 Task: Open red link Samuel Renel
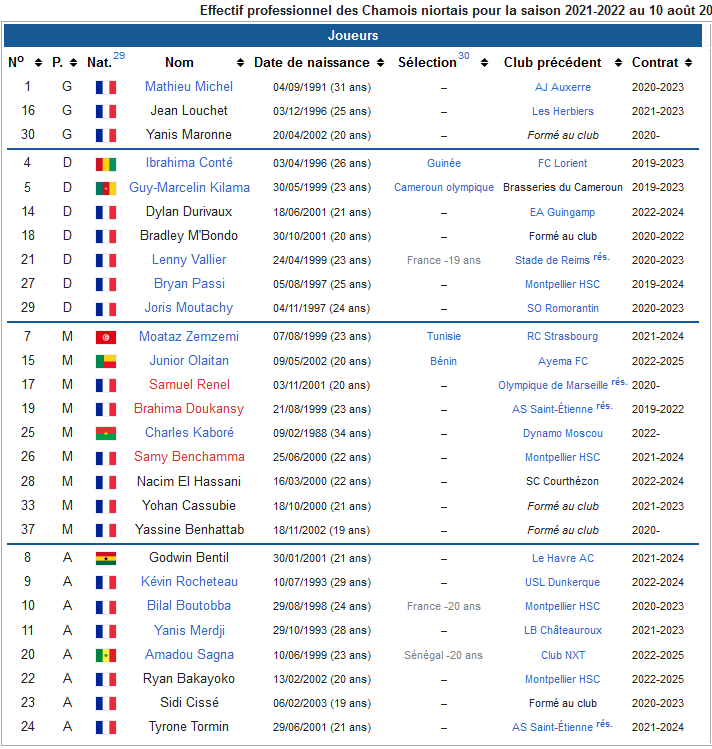(x=189, y=385)
